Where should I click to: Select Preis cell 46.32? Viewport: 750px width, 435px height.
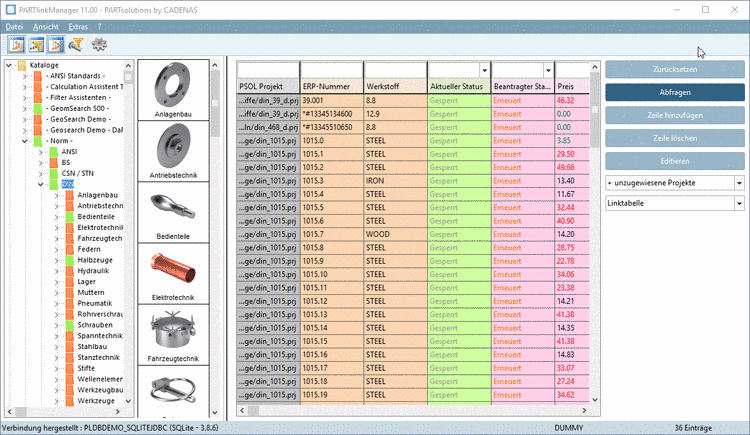coord(572,100)
